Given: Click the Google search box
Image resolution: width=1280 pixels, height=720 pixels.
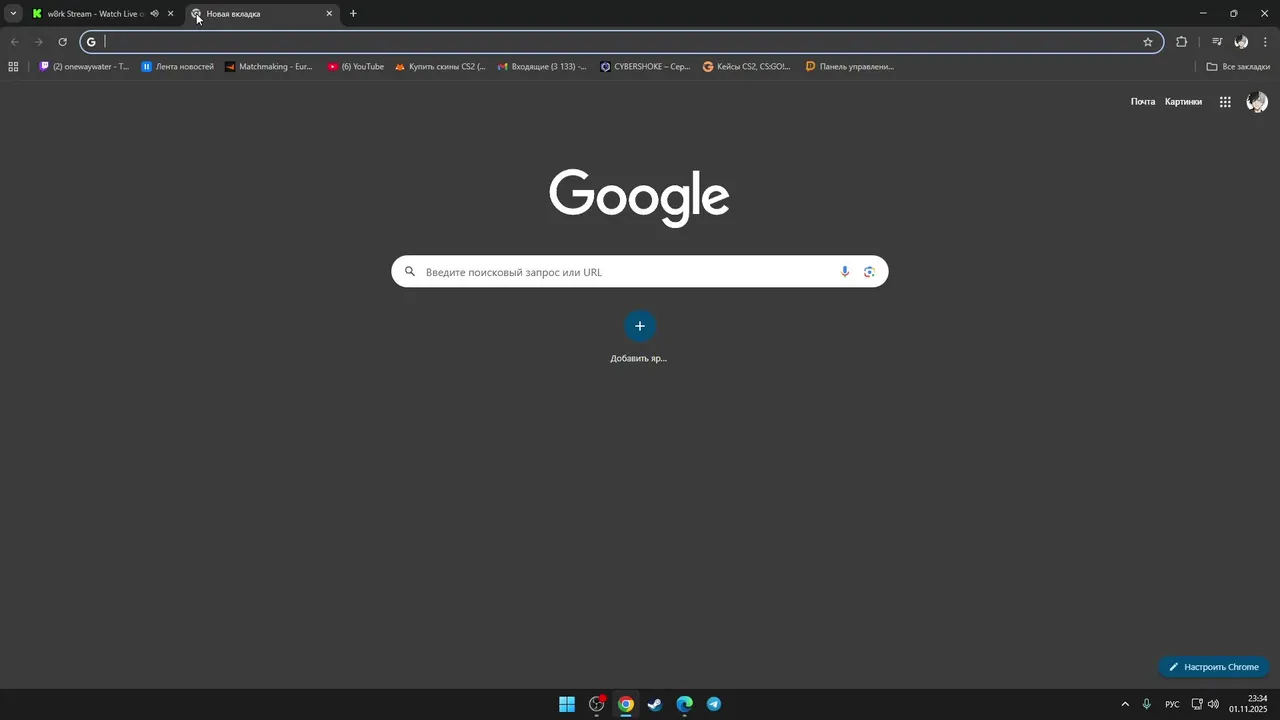Looking at the screenshot, I should click(x=639, y=272).
